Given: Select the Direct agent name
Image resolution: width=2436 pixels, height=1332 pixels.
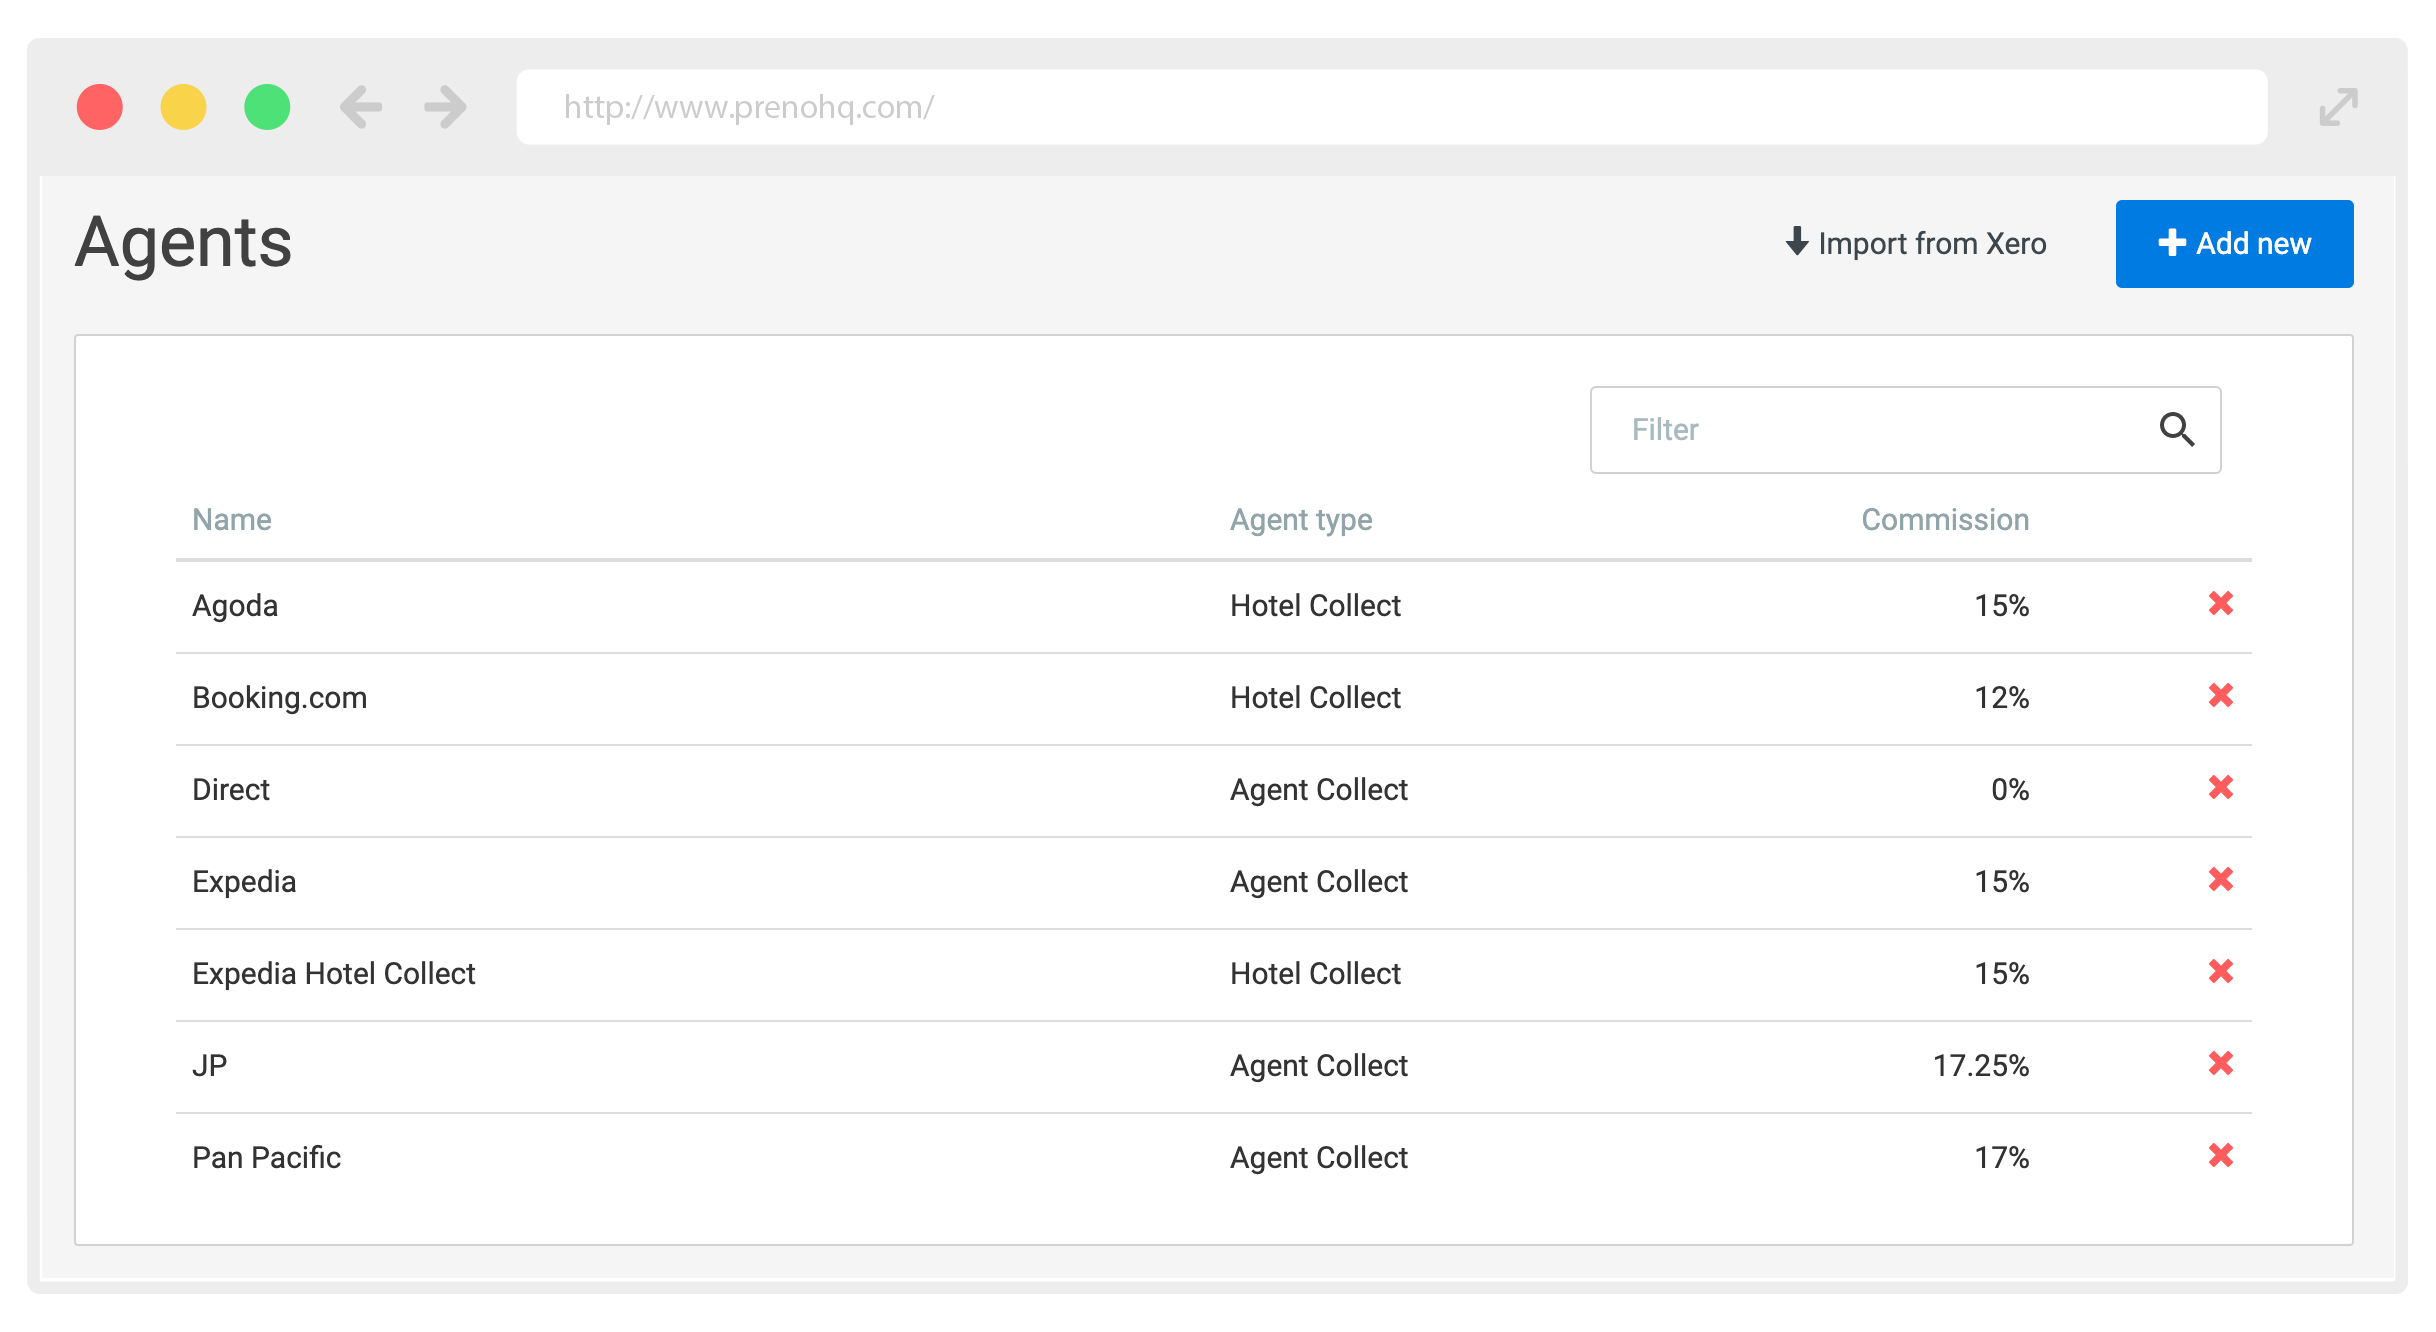Looking at the screenshot, I should (231, 790).
